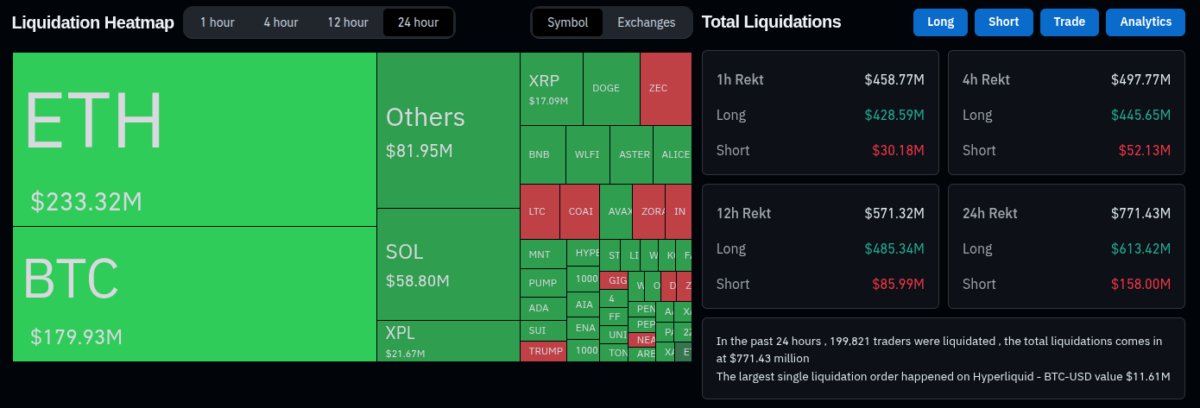Viewport: 1200px width, 408px height.
Task: Open the Trade button
Action: click(1069, 22)
